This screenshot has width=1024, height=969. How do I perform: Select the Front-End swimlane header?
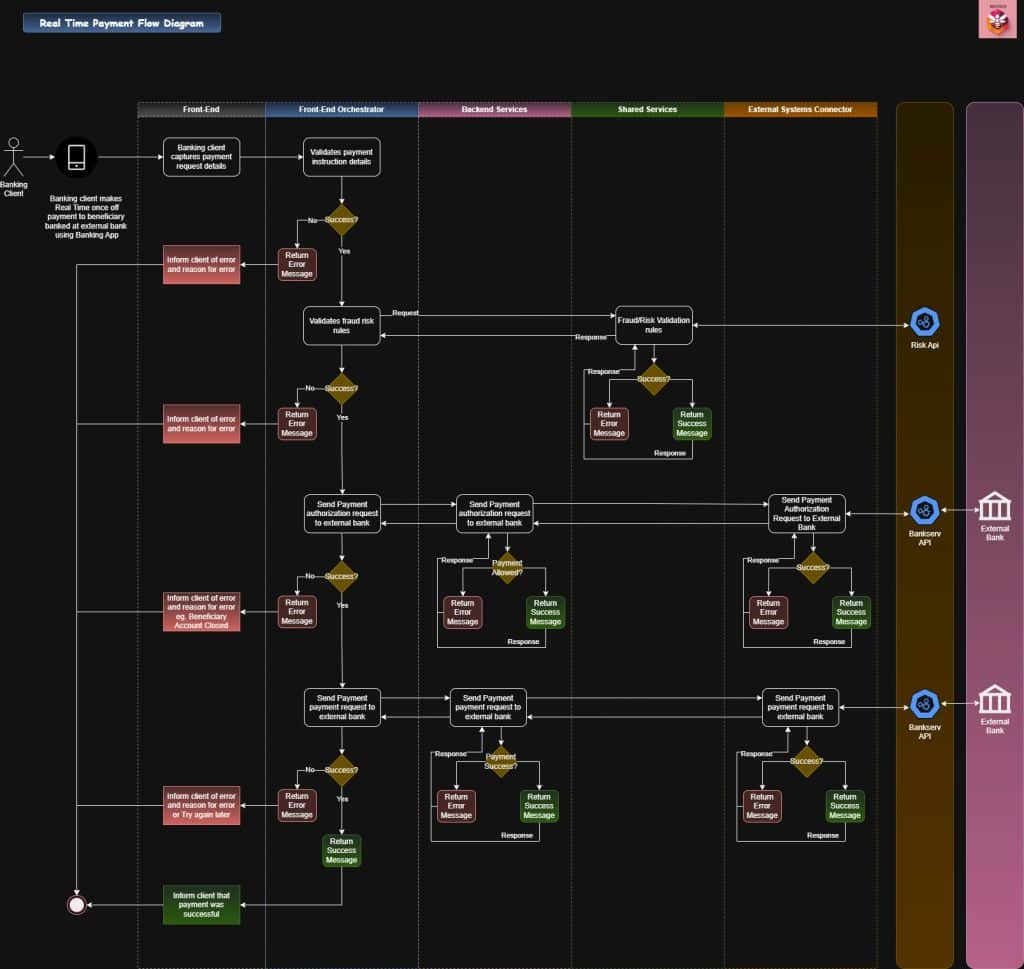click(201, 110)
